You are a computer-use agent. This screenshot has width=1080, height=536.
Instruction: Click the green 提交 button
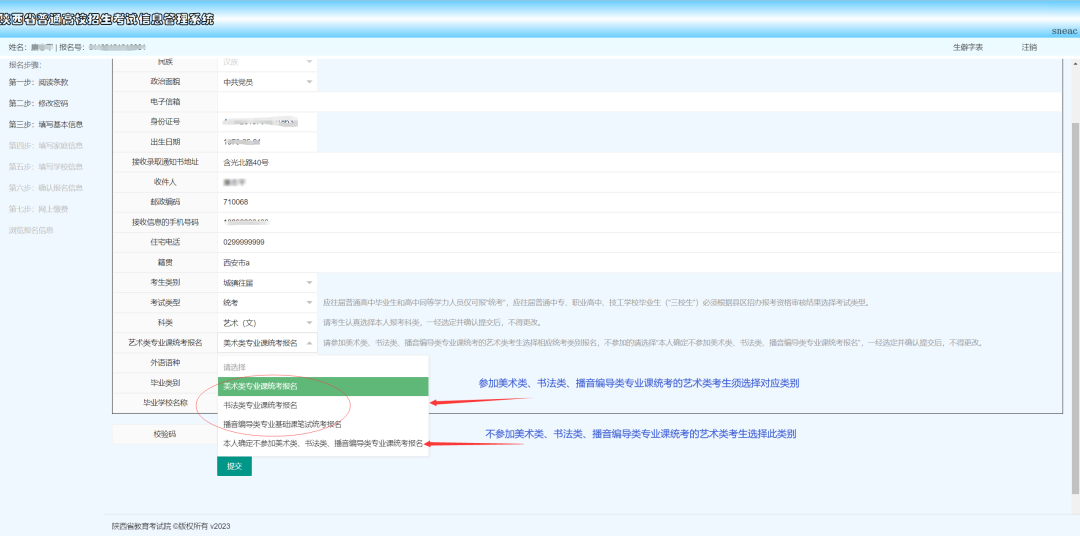click(x=234, y=466)
